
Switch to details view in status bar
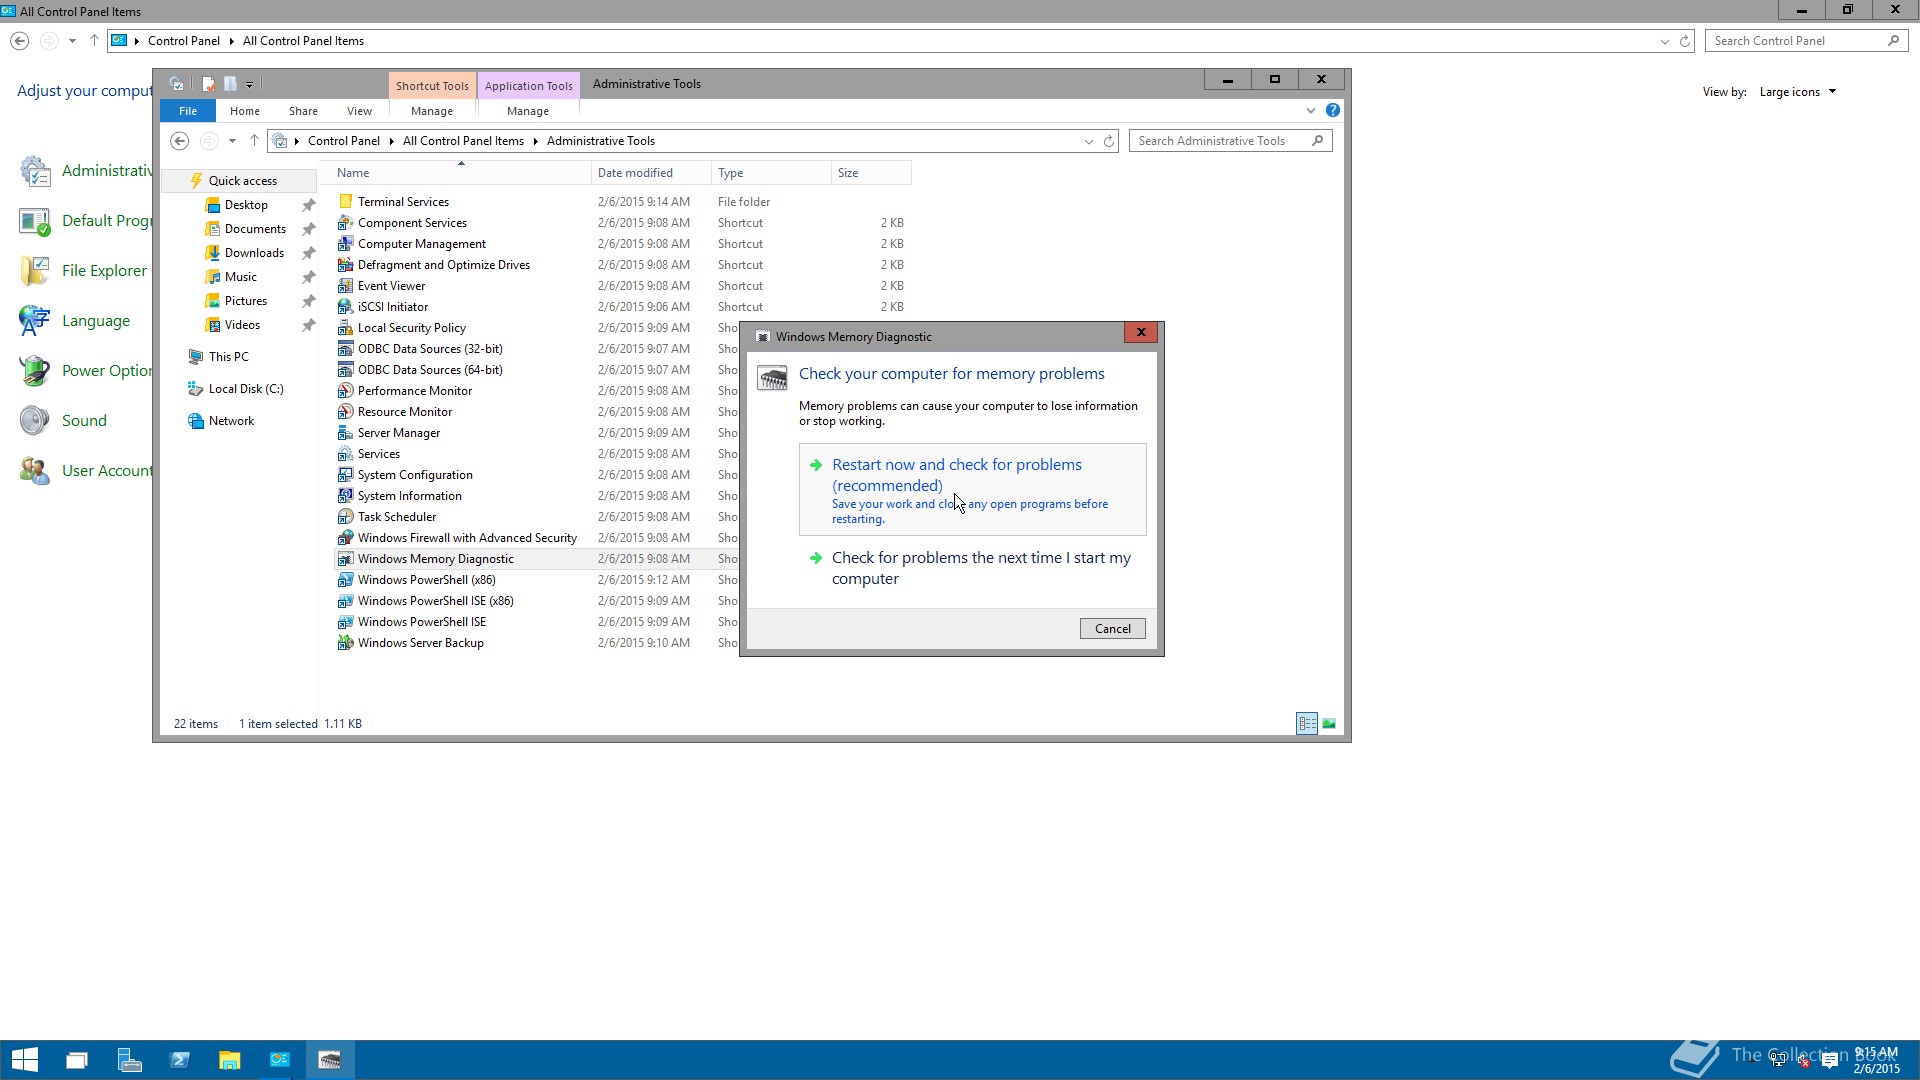pyautogui.click(x=1307, y=723)
